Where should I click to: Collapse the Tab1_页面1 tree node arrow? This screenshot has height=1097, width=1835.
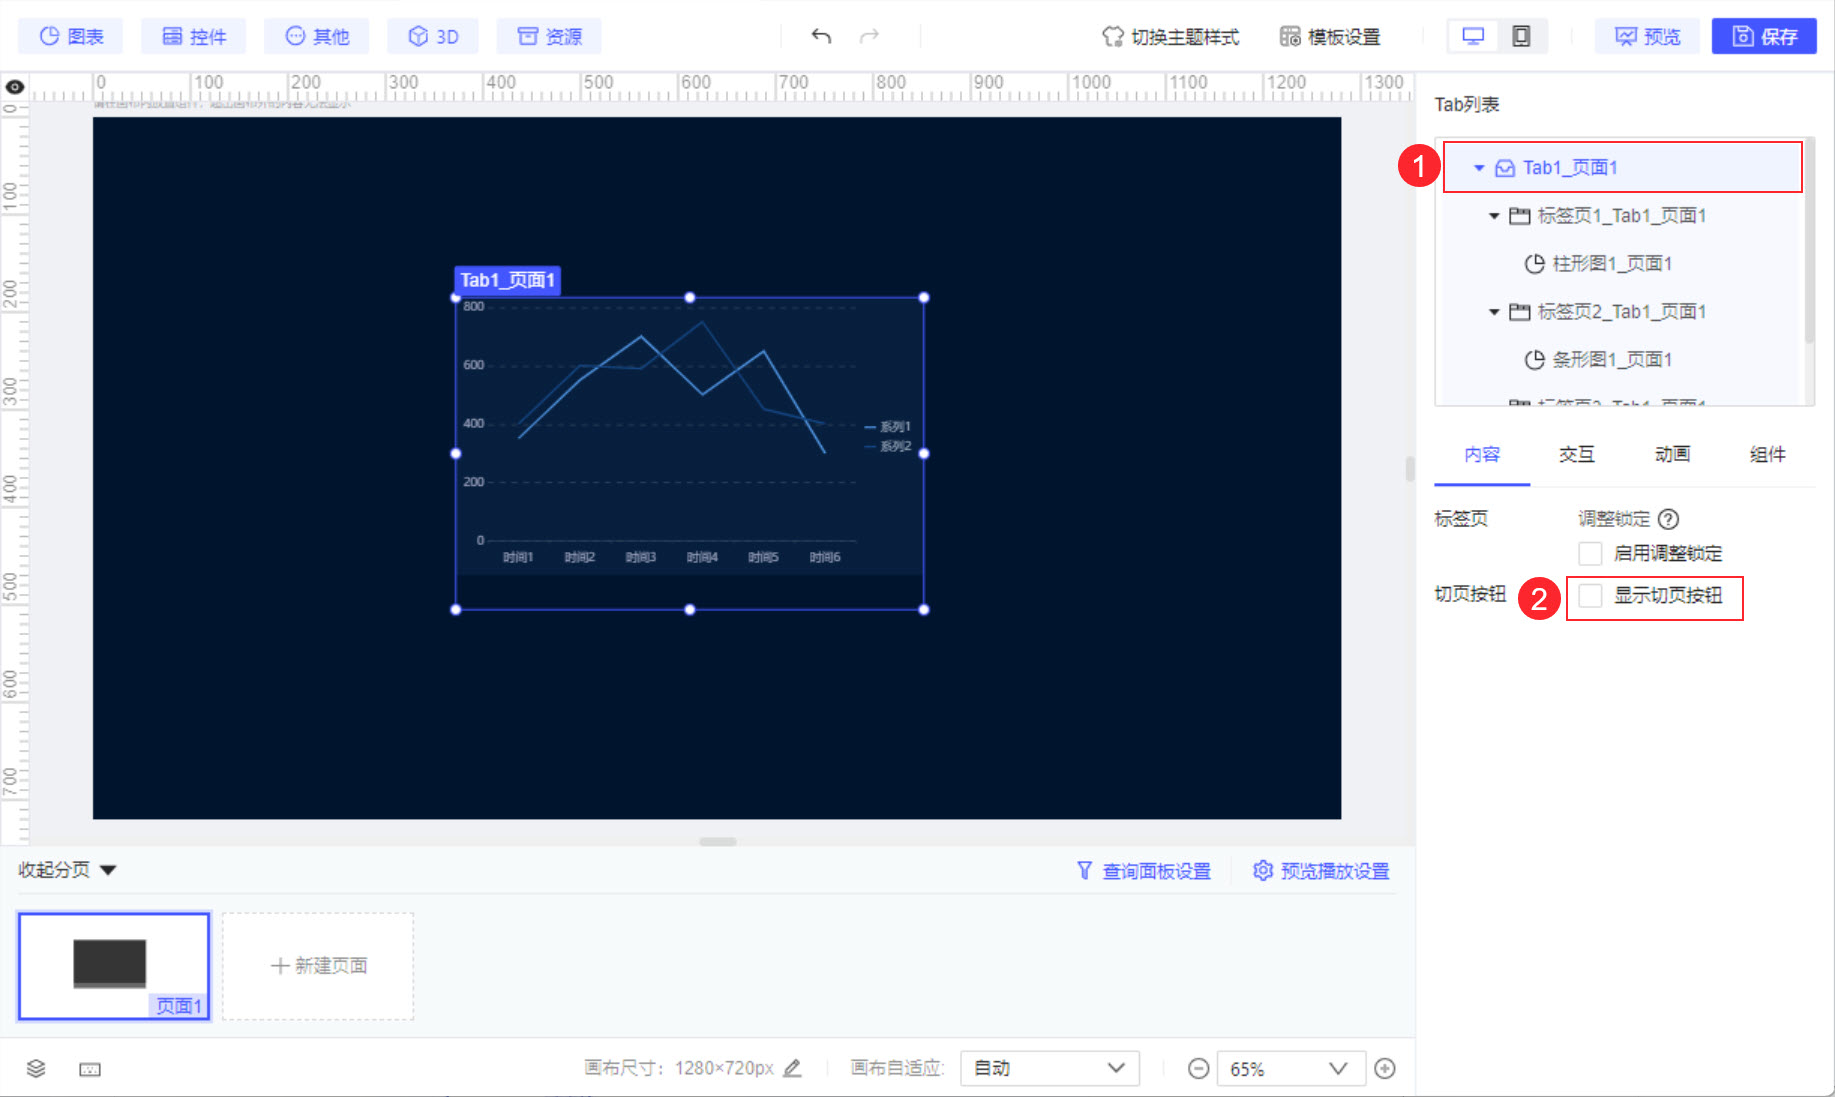[x=1479, y=168]
